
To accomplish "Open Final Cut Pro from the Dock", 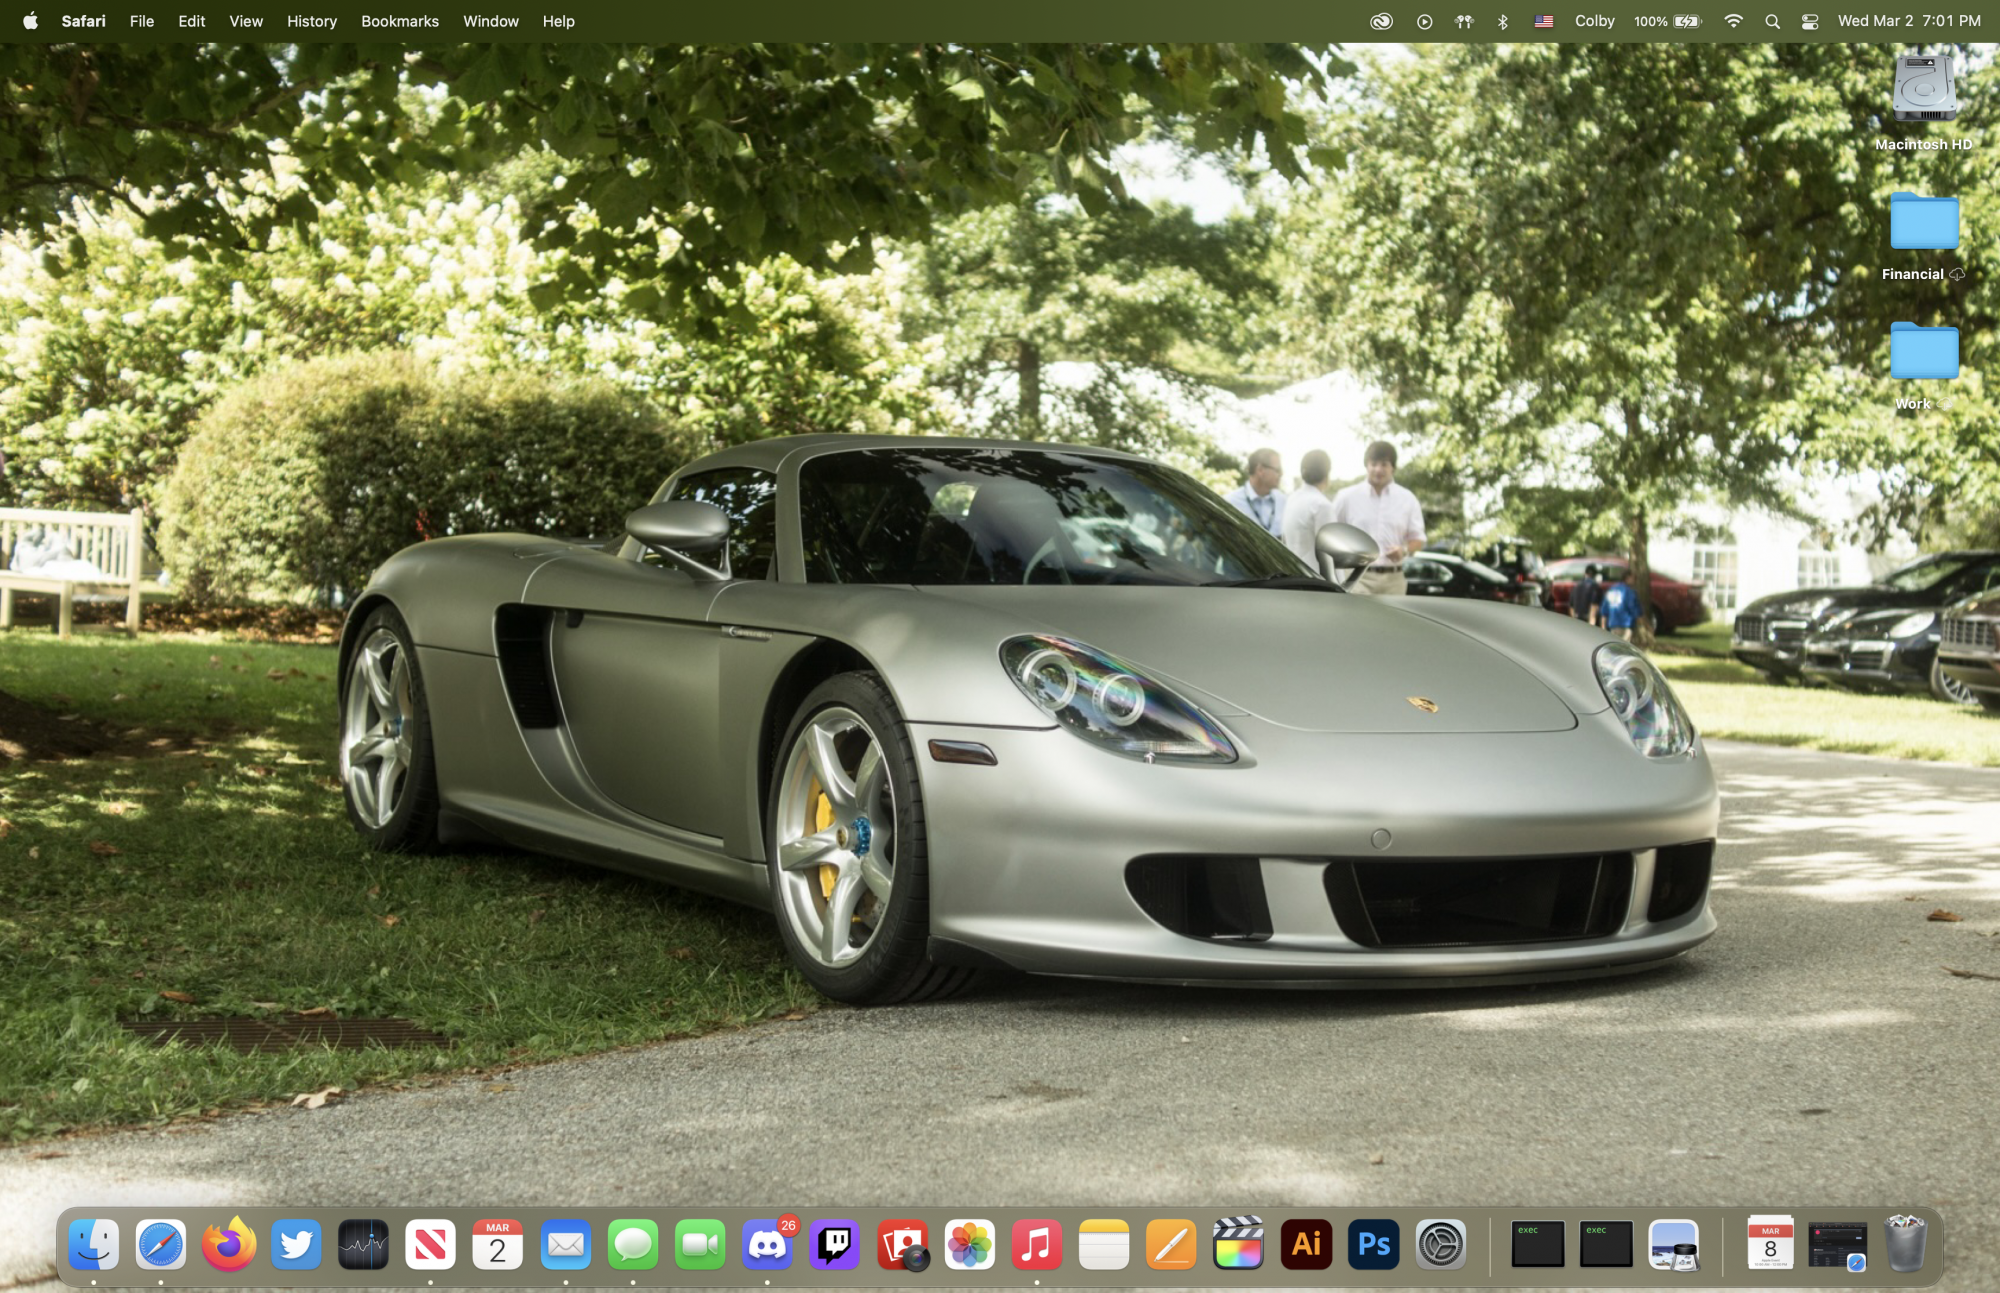I will (x=1238, y=1245).
